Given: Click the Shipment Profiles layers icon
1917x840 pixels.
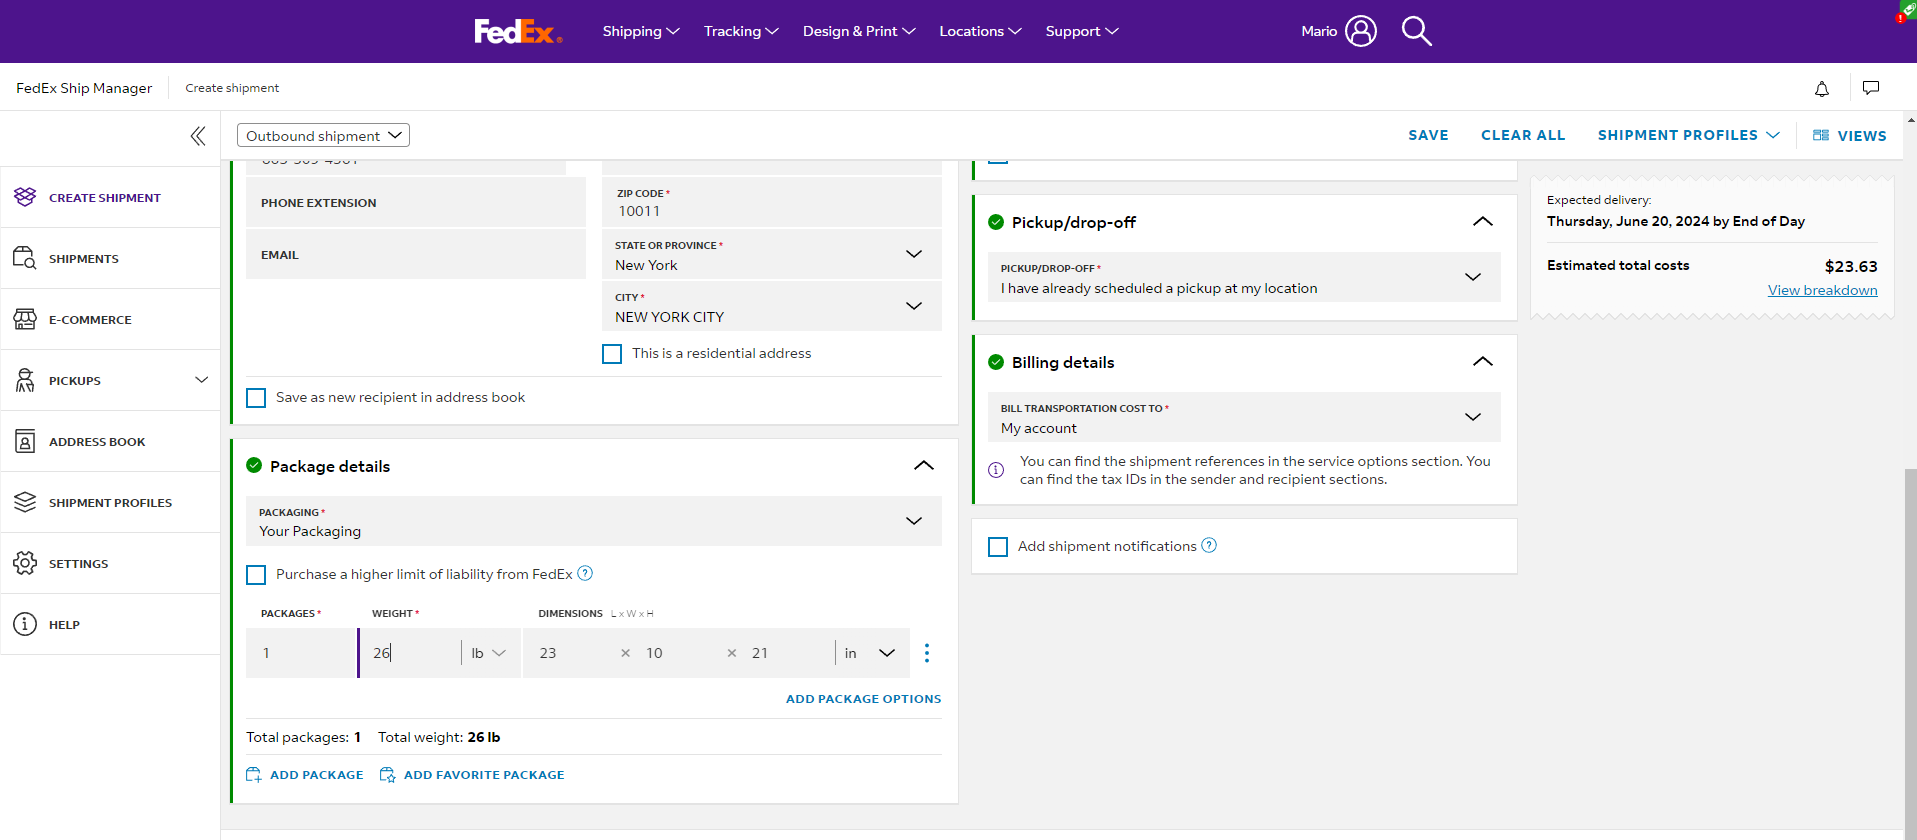Looking at the screenshot, I should coord(25,502).
